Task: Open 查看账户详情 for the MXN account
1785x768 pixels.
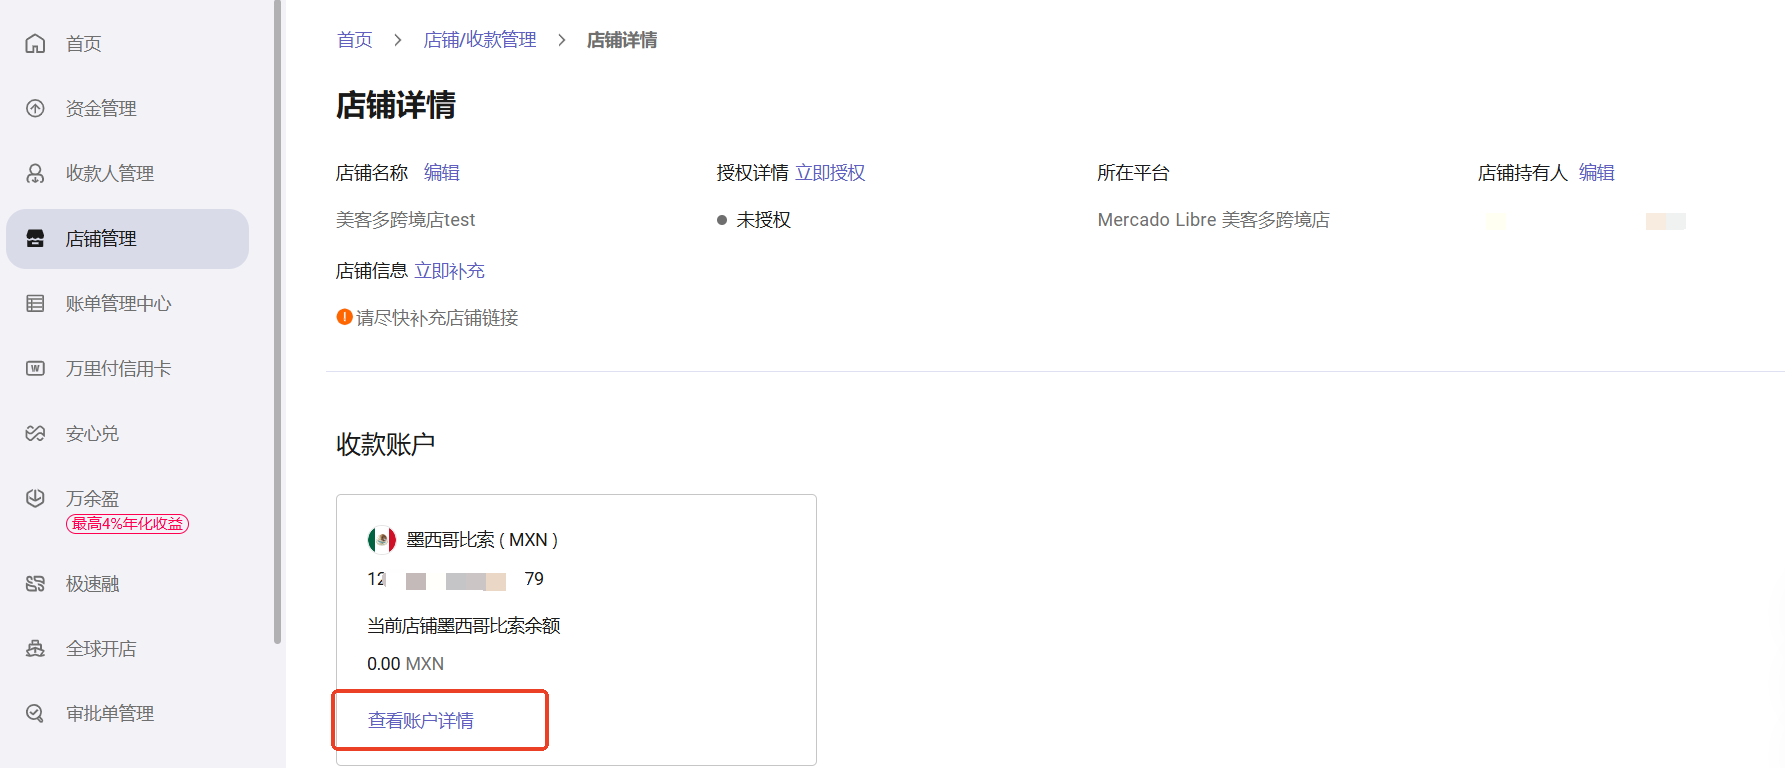Action: click(x=421, y=720)
